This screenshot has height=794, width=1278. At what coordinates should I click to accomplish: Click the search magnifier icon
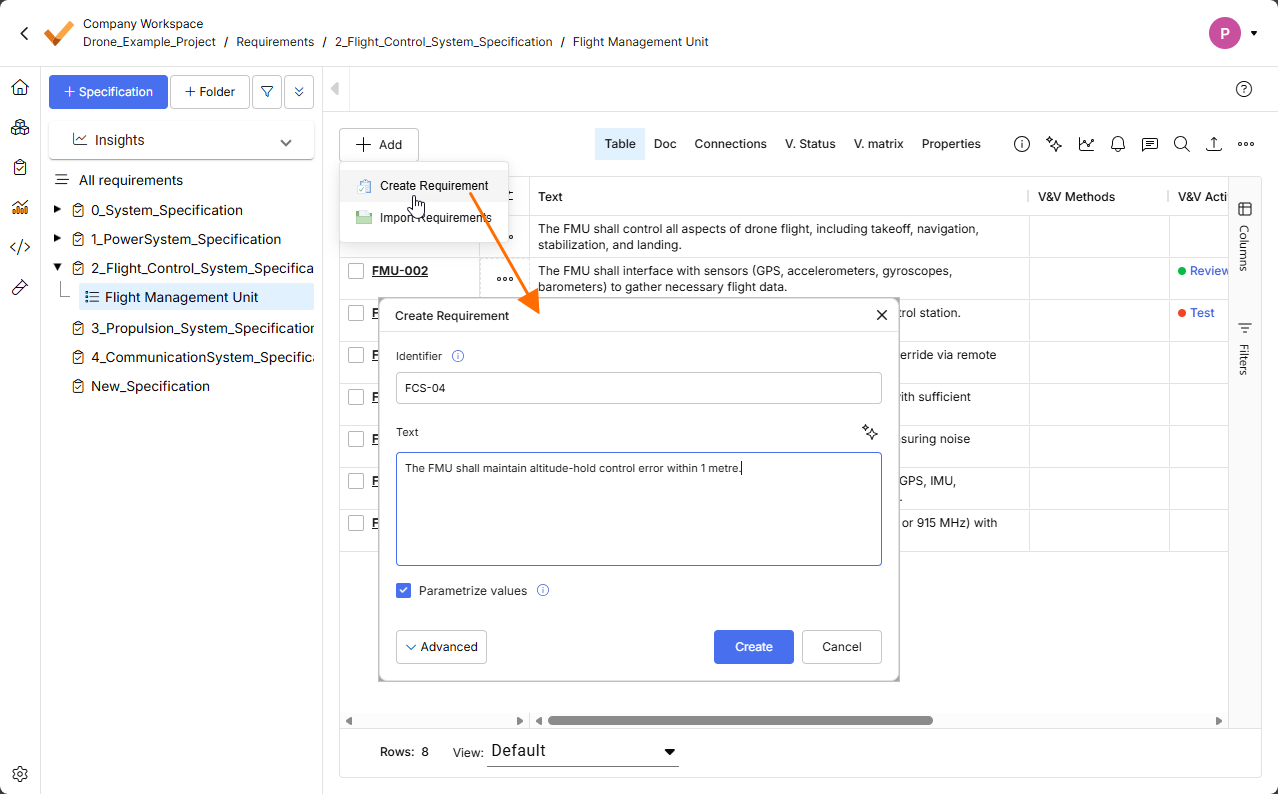pyautogui.click(x=1182, y=144)
